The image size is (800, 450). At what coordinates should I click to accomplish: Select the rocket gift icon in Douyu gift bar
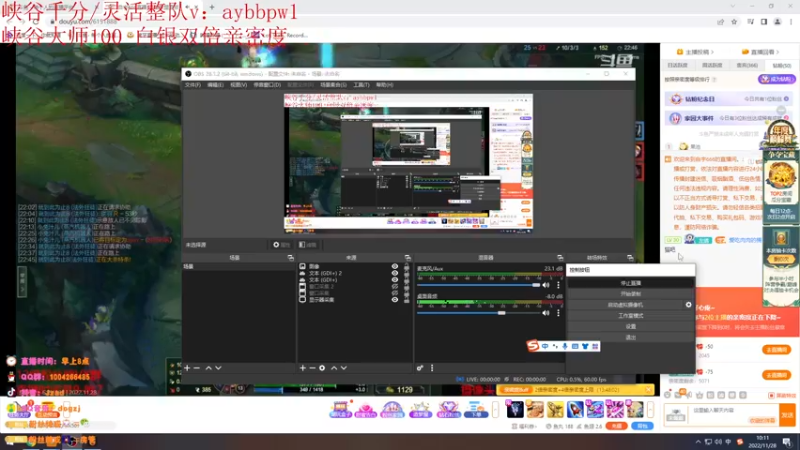(575, 409)
